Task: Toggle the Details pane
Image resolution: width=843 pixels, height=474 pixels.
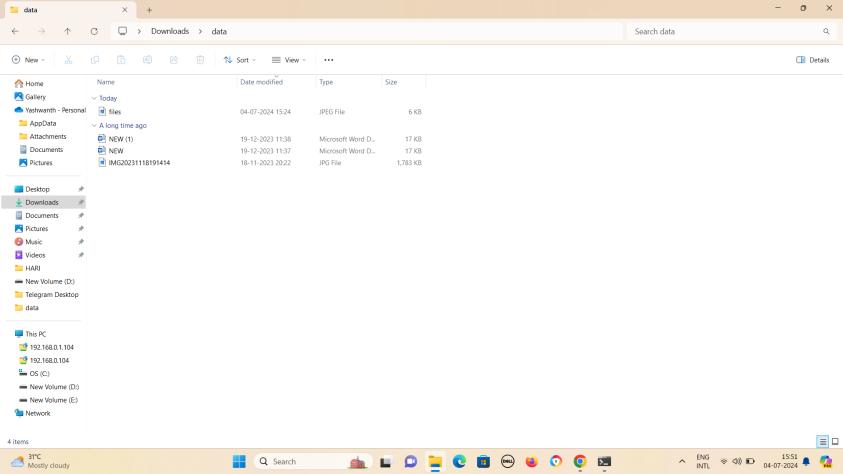Action: click(812, 60)
